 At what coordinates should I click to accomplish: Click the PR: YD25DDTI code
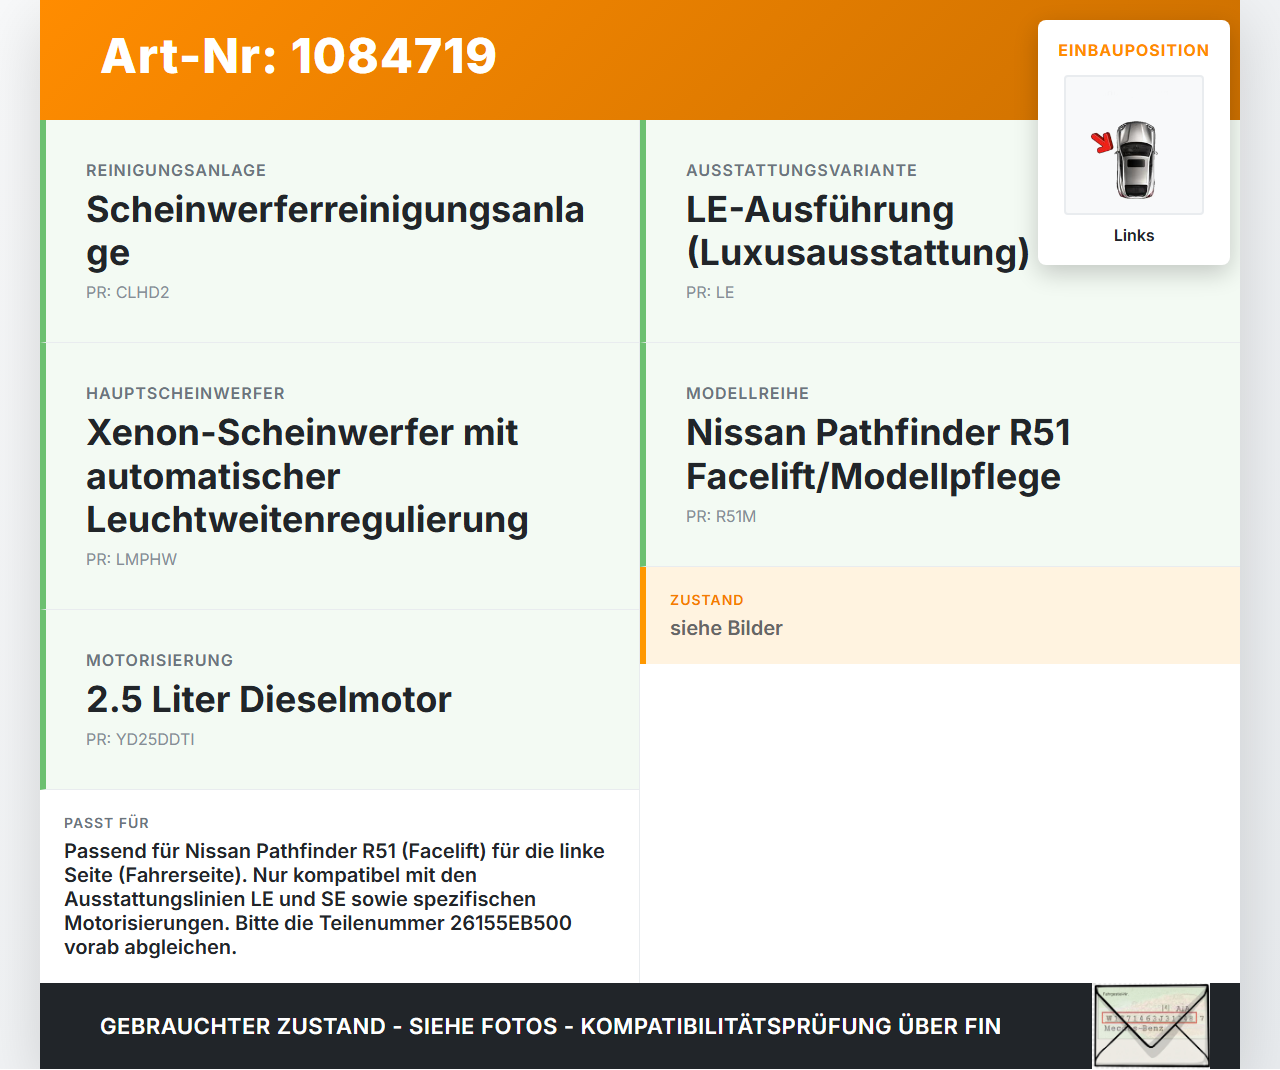point(140,739)
